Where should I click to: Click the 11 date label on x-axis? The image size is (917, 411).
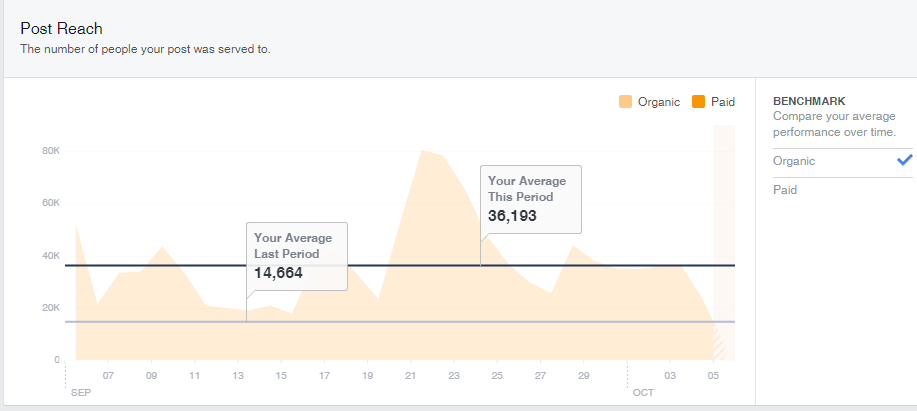click(195, 375)
